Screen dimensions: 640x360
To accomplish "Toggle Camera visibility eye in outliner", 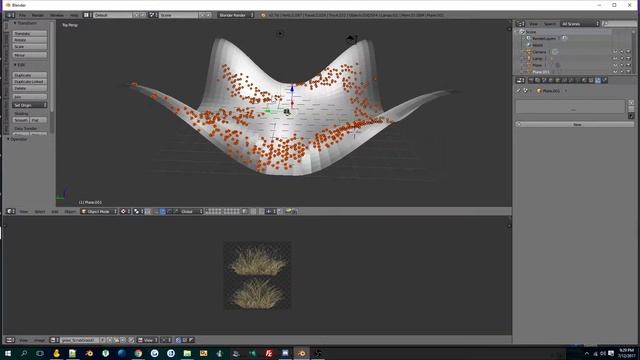I will pos(615,52).
